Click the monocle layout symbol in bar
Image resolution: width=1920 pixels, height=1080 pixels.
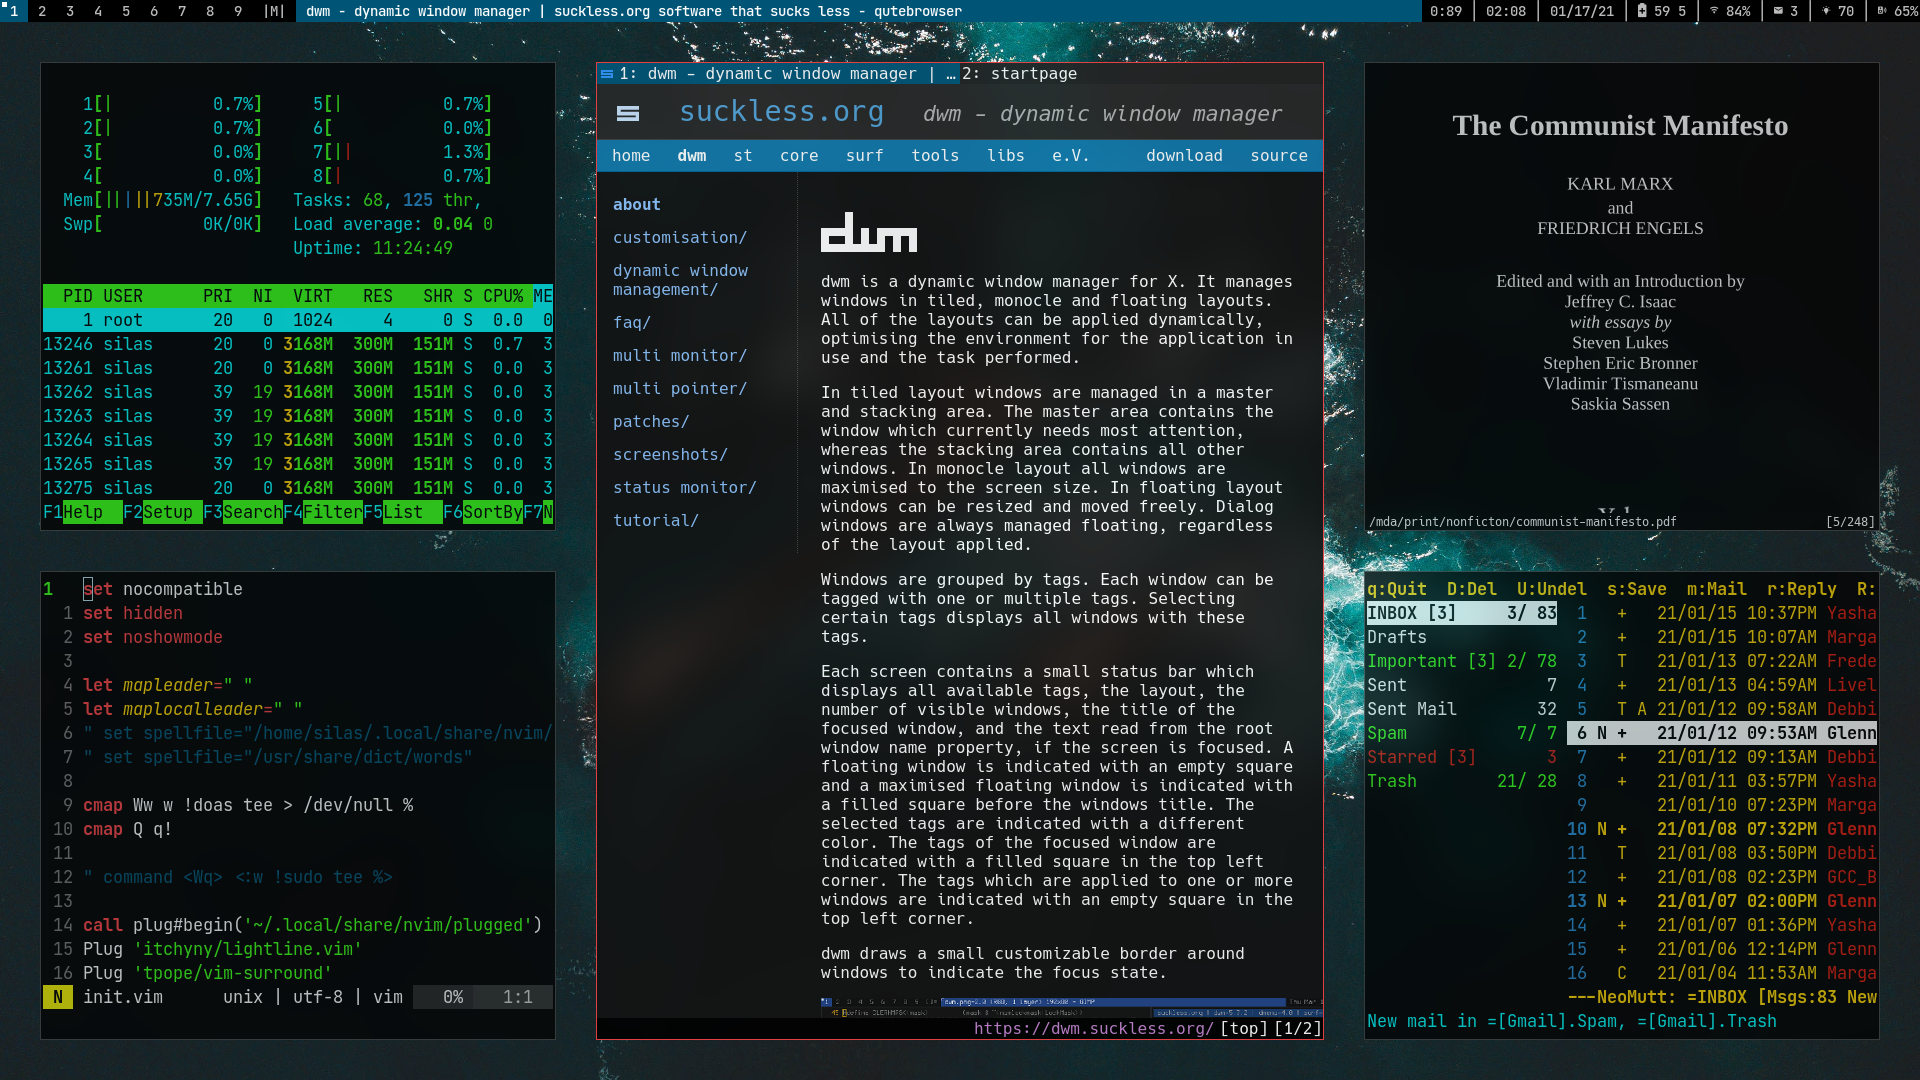click(274, 11)
